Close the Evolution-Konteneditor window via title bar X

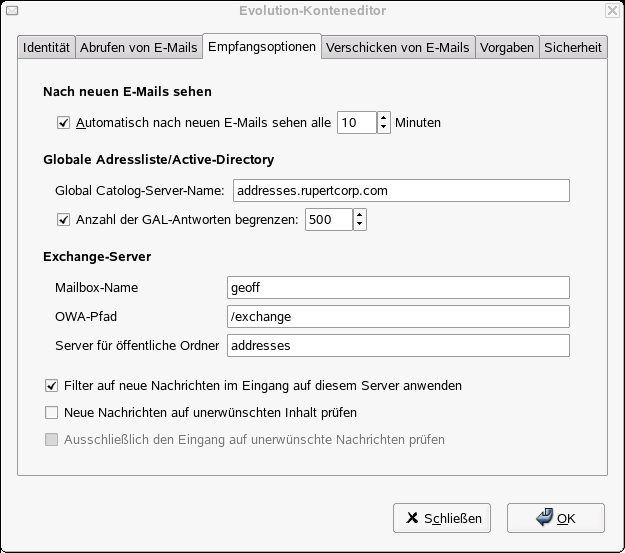[612, 10]
